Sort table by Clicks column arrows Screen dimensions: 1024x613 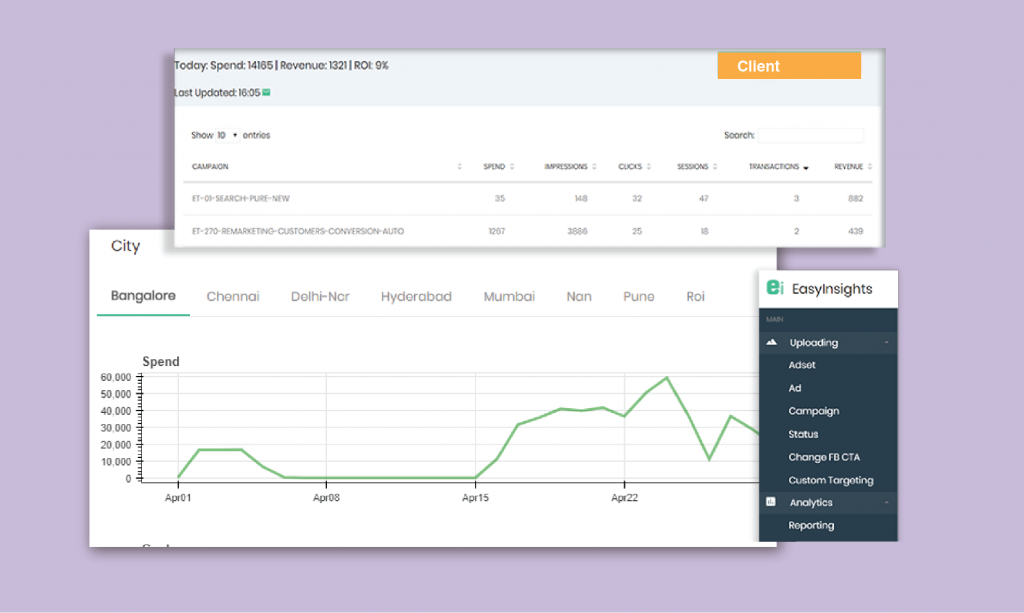[x=648, y=166]
